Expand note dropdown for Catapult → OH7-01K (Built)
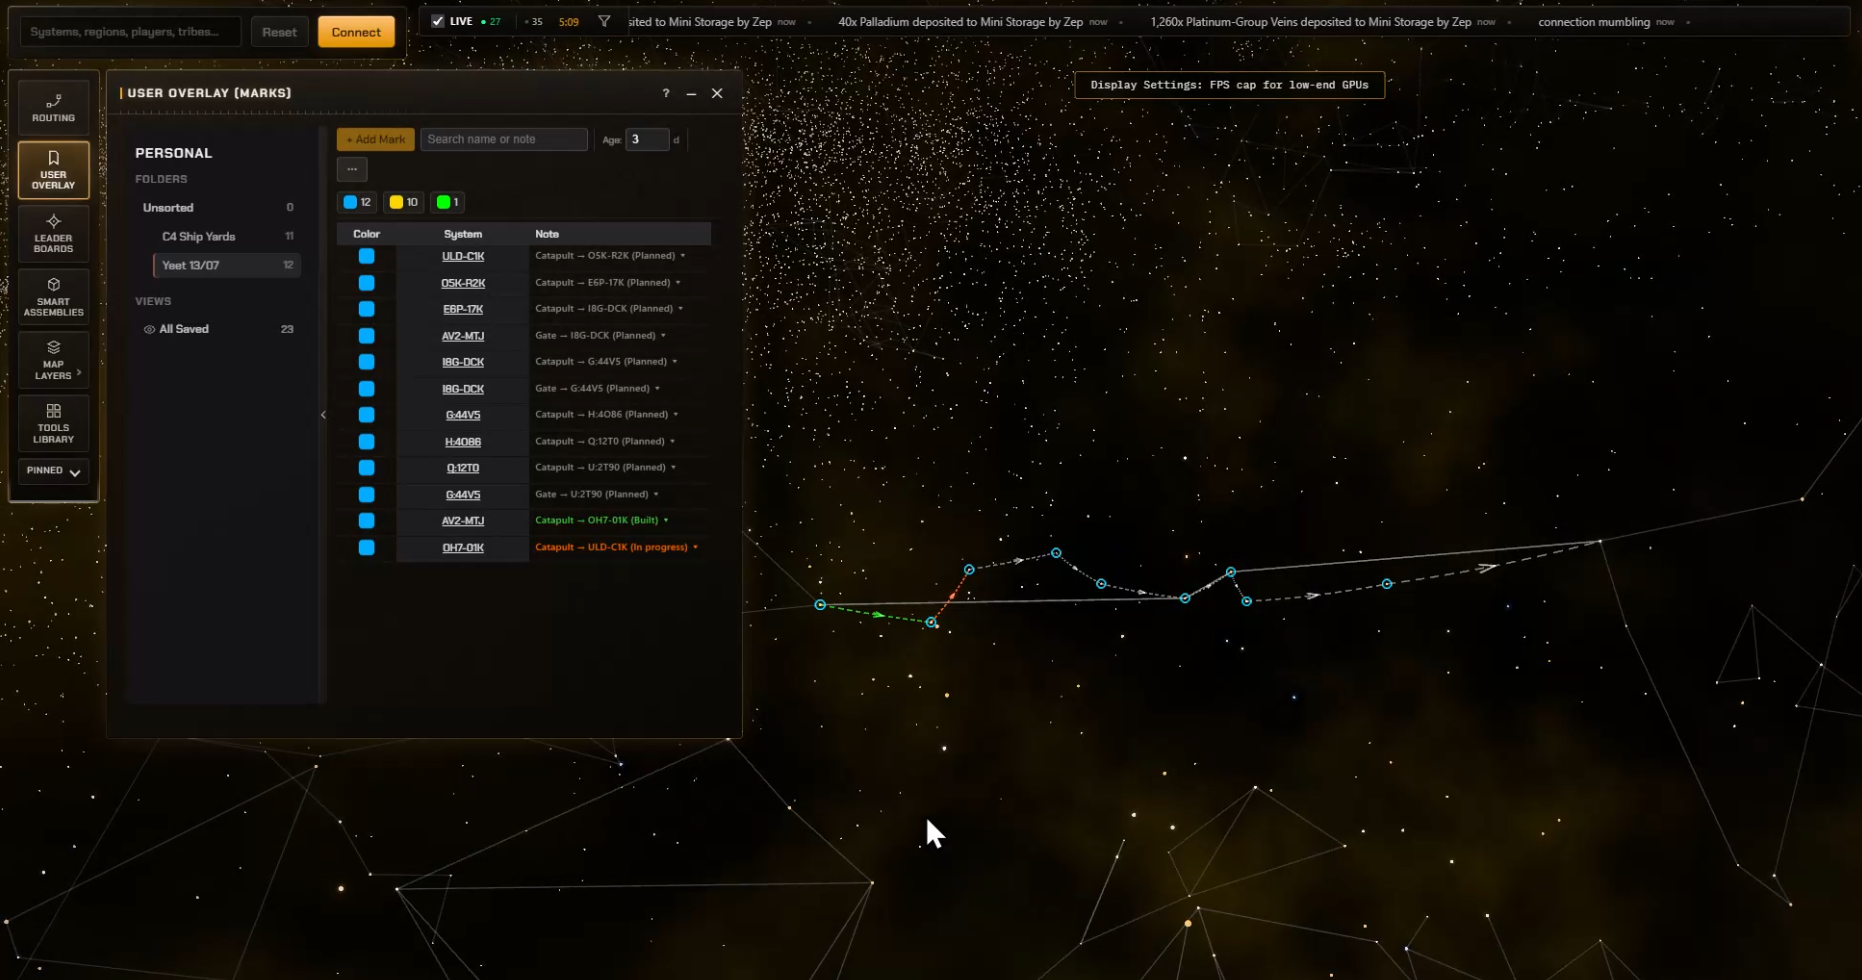 click(x=666, y=520)
